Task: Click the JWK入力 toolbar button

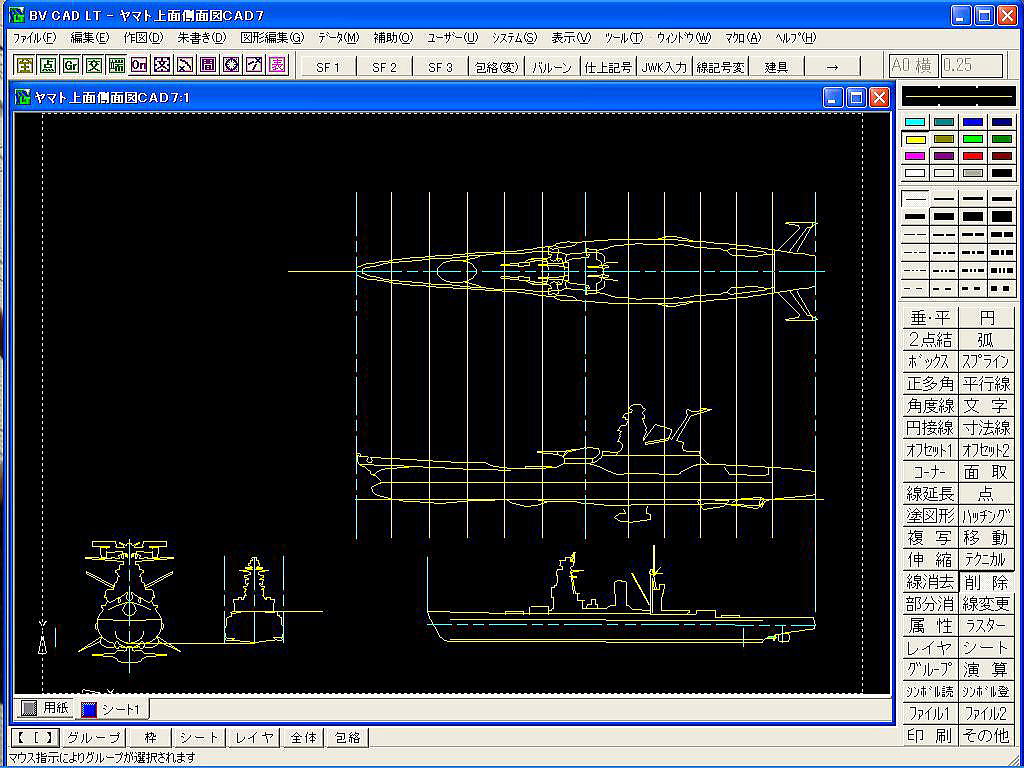Action: [664, 67]
